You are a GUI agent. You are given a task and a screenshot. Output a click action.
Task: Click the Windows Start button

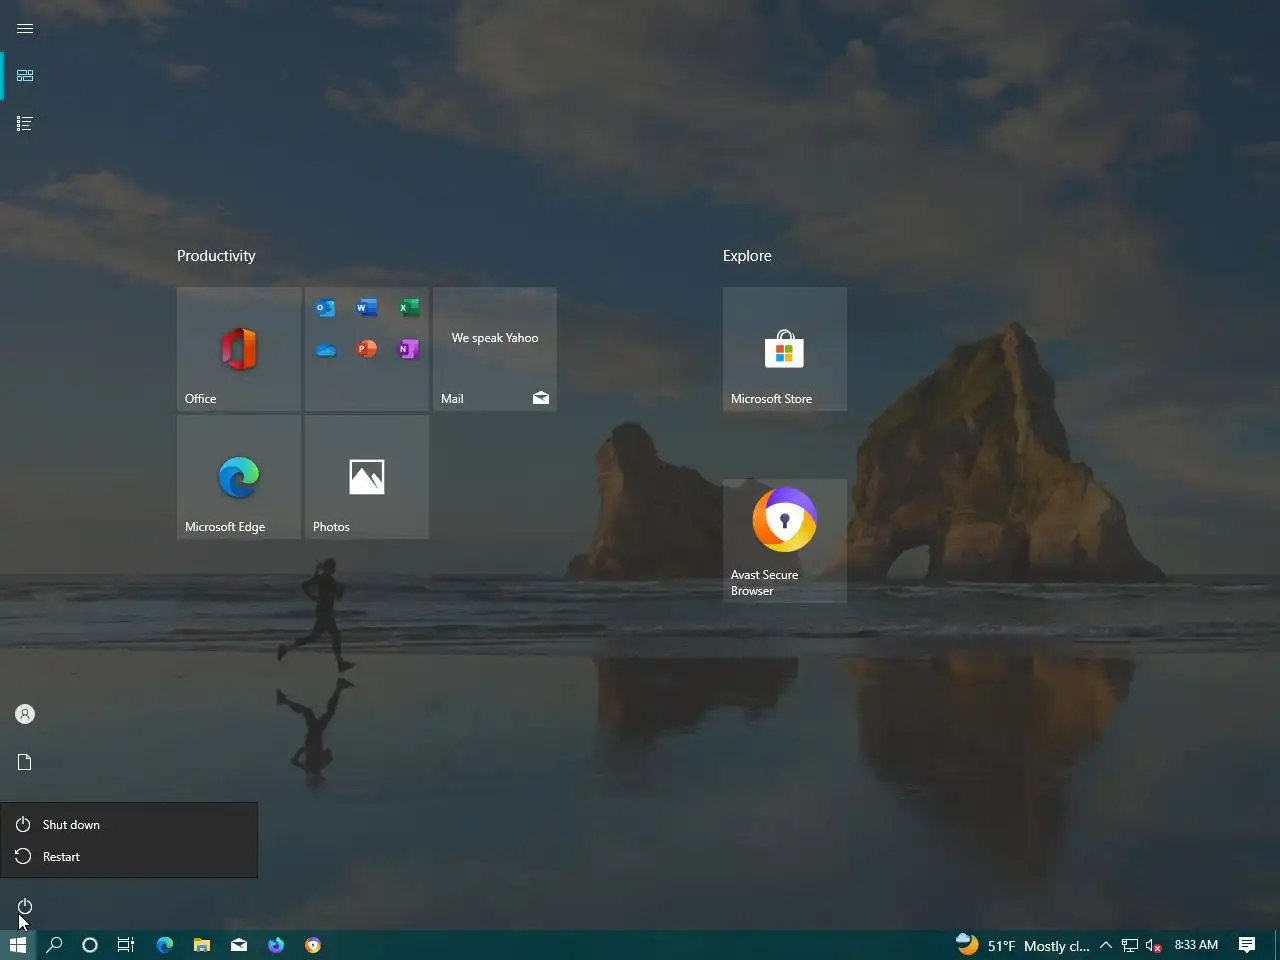pyautogui.click(x=18, y=945)
